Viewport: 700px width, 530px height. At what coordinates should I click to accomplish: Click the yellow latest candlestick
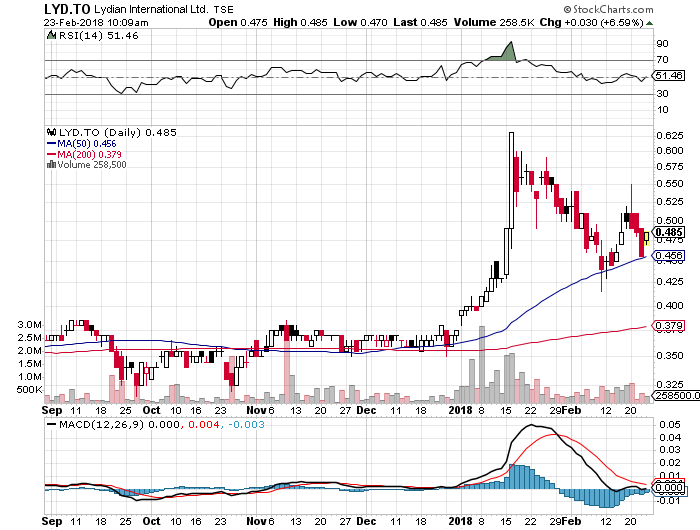[x=646, y=236]
